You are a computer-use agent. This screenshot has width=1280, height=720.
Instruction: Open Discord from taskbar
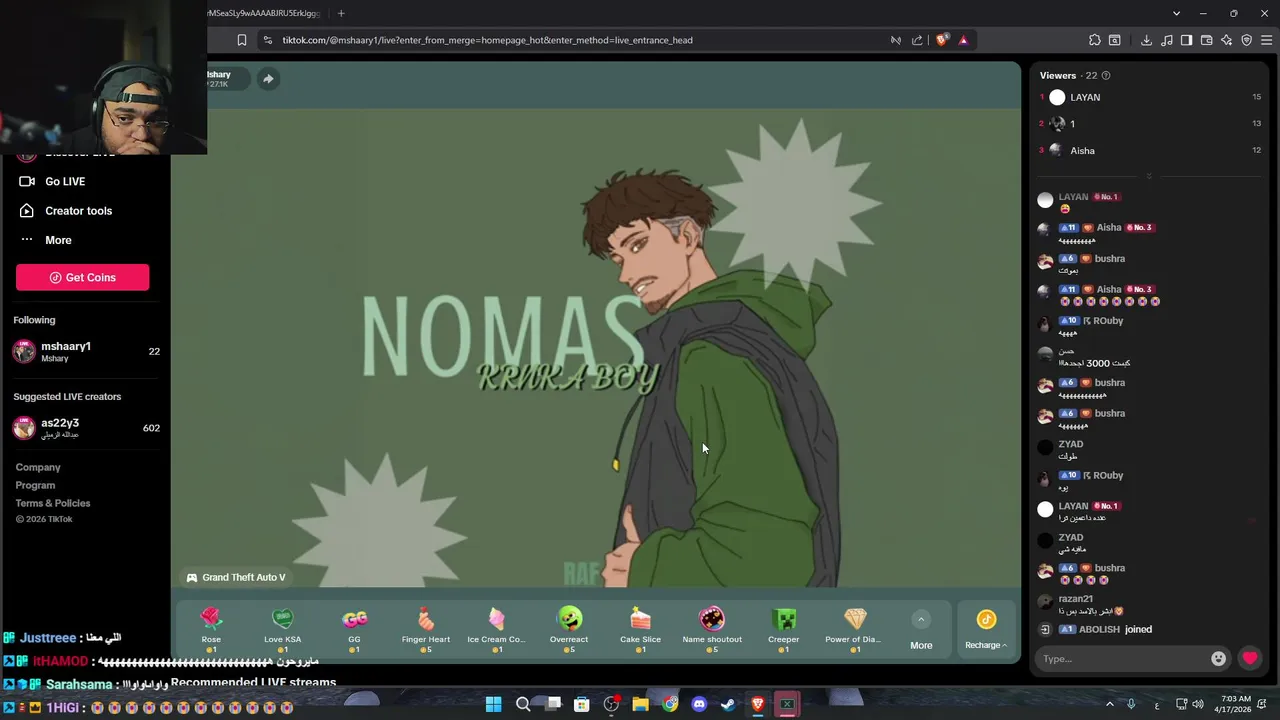[699, 704]
